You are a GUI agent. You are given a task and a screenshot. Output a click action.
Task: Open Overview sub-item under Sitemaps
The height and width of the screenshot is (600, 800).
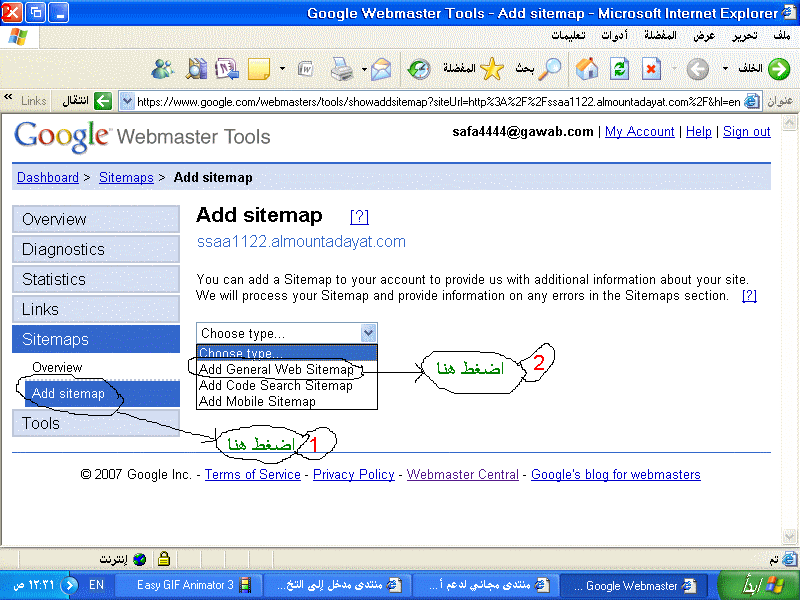tap(57, 367)
